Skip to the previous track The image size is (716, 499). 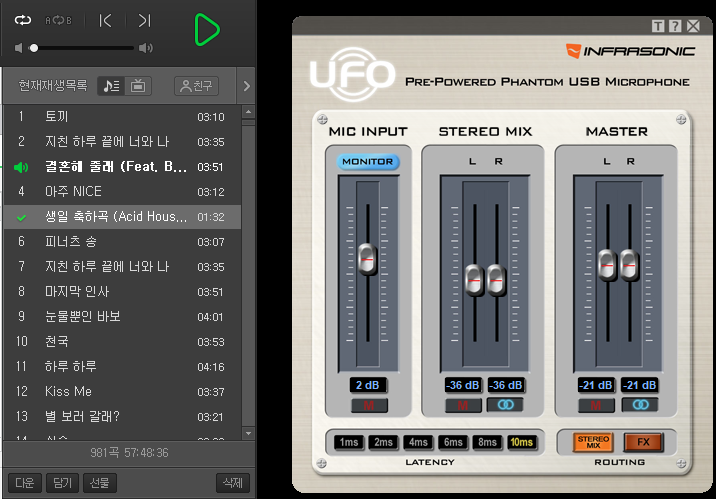105,21
